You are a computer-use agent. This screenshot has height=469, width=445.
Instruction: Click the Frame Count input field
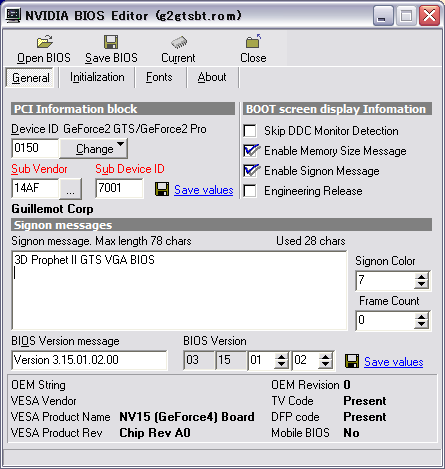[x=386, y=320]
